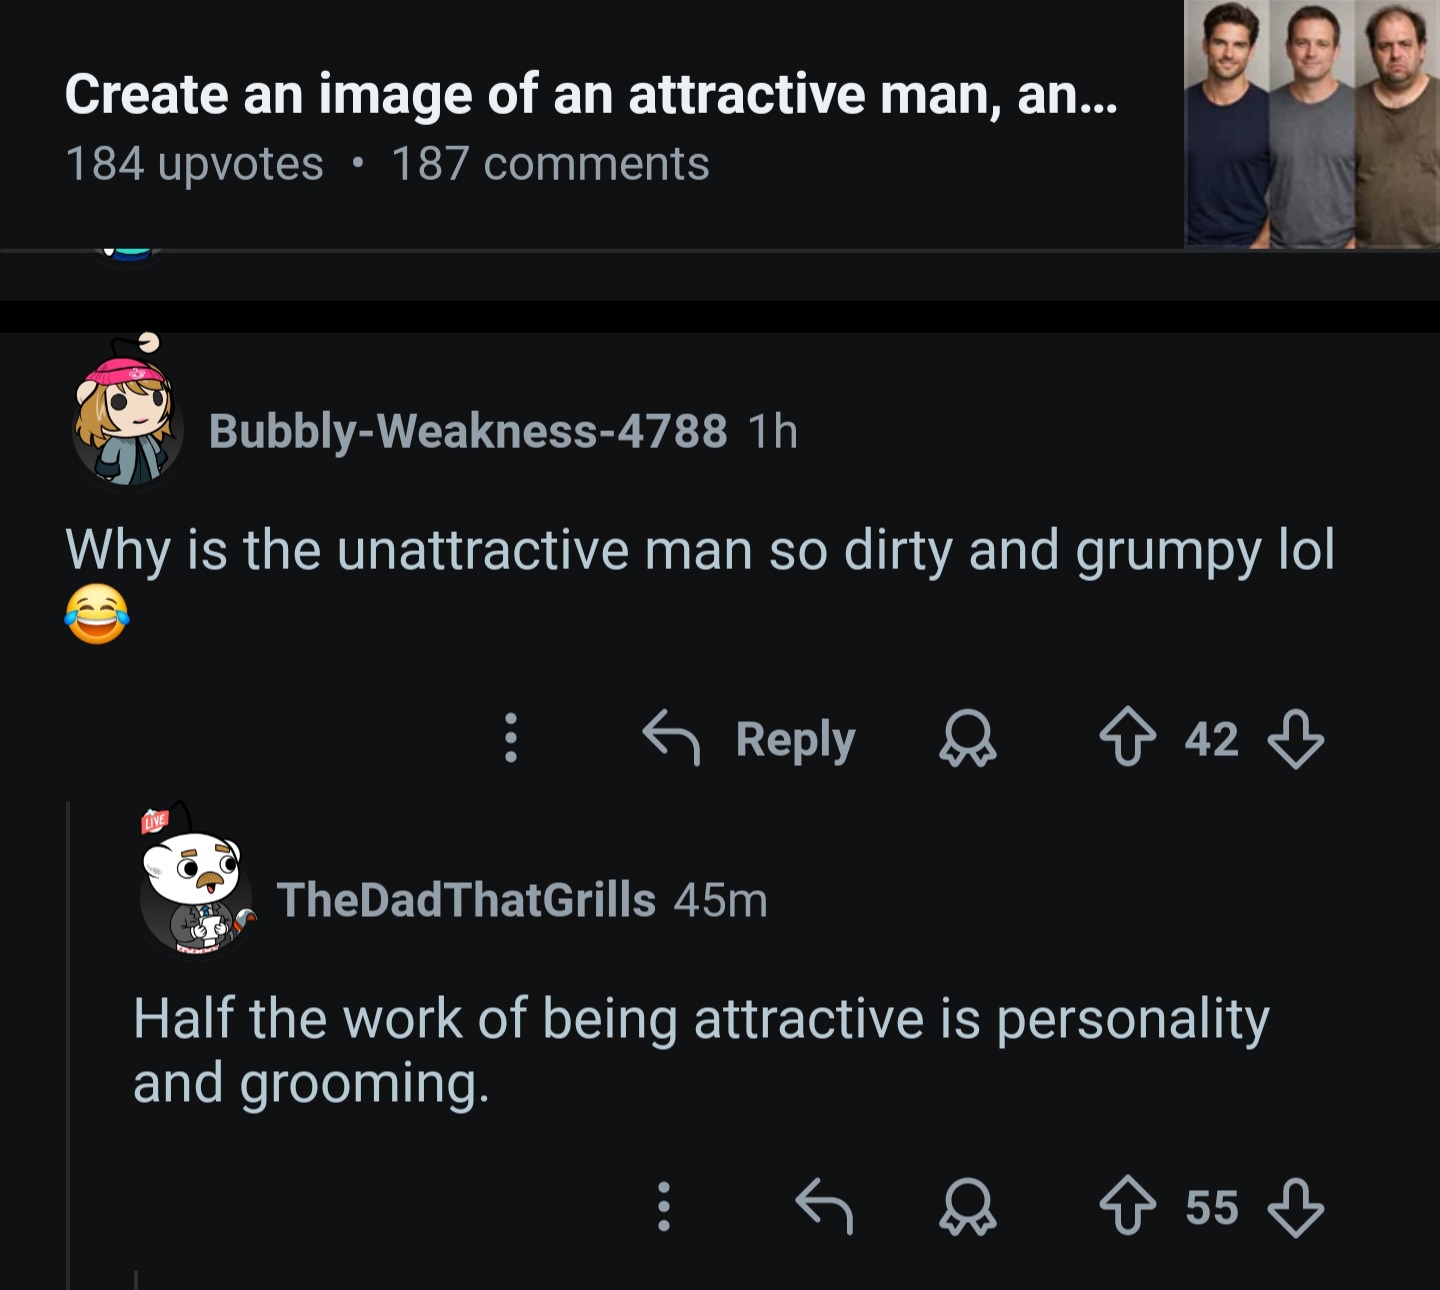
Task: Give award to the grumpy comment
Action: (x=967, y=740)
